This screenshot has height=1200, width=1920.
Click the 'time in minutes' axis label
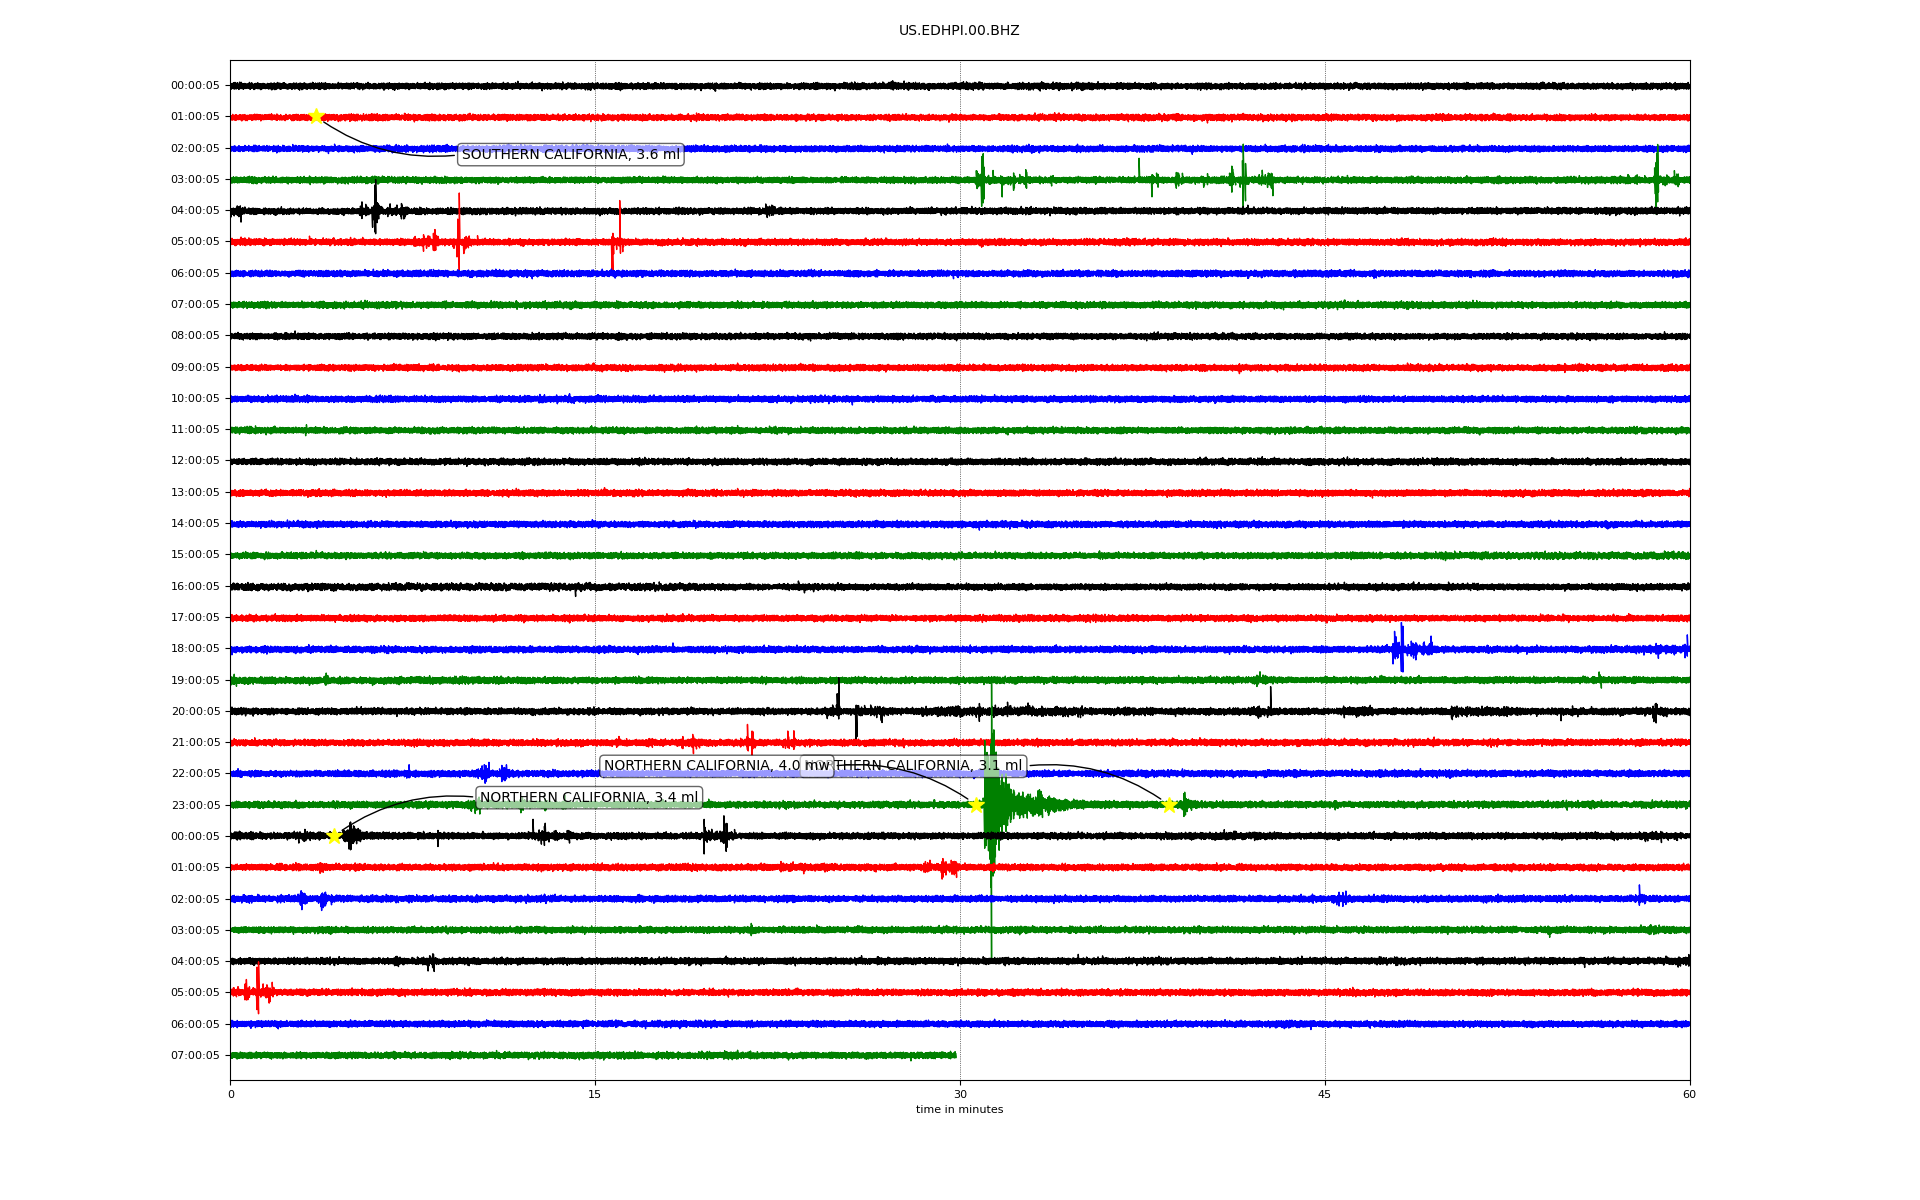point(959,1109)
